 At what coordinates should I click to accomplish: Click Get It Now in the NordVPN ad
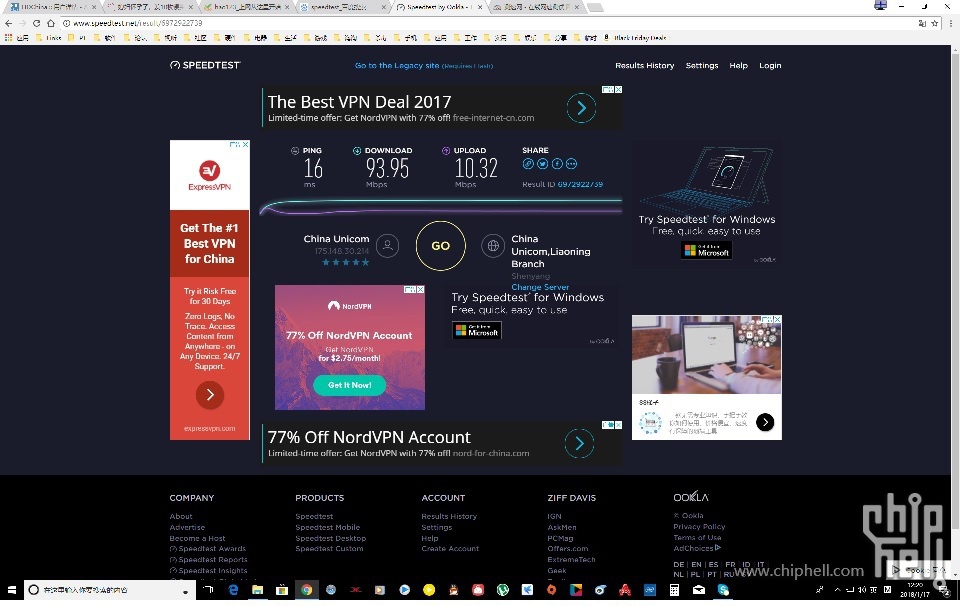pyautogui.click(x=350, y=385)
